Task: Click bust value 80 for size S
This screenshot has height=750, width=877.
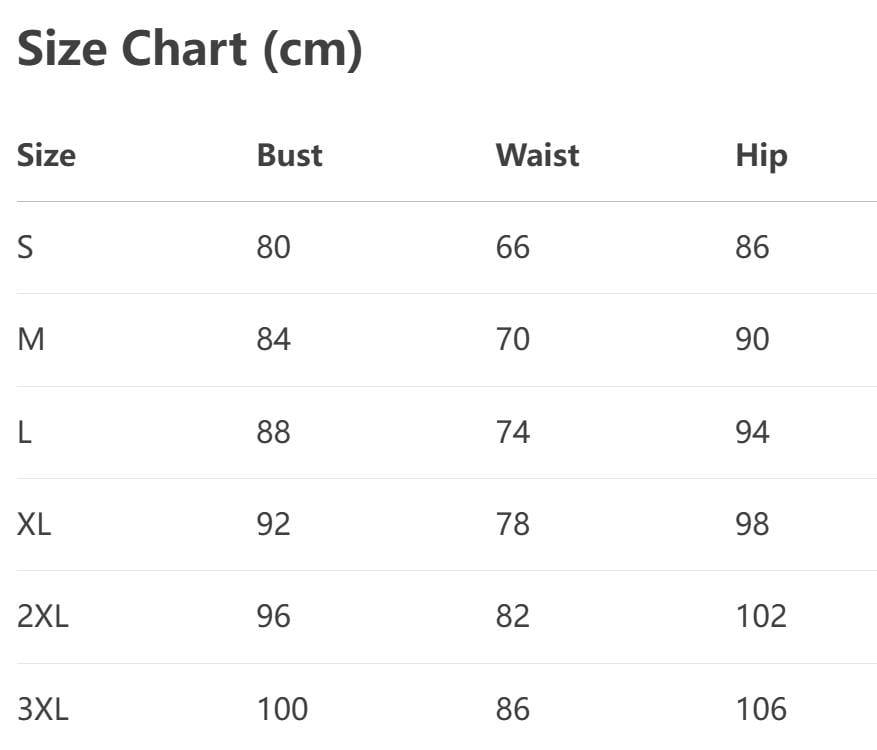Action: pos(273,247)
